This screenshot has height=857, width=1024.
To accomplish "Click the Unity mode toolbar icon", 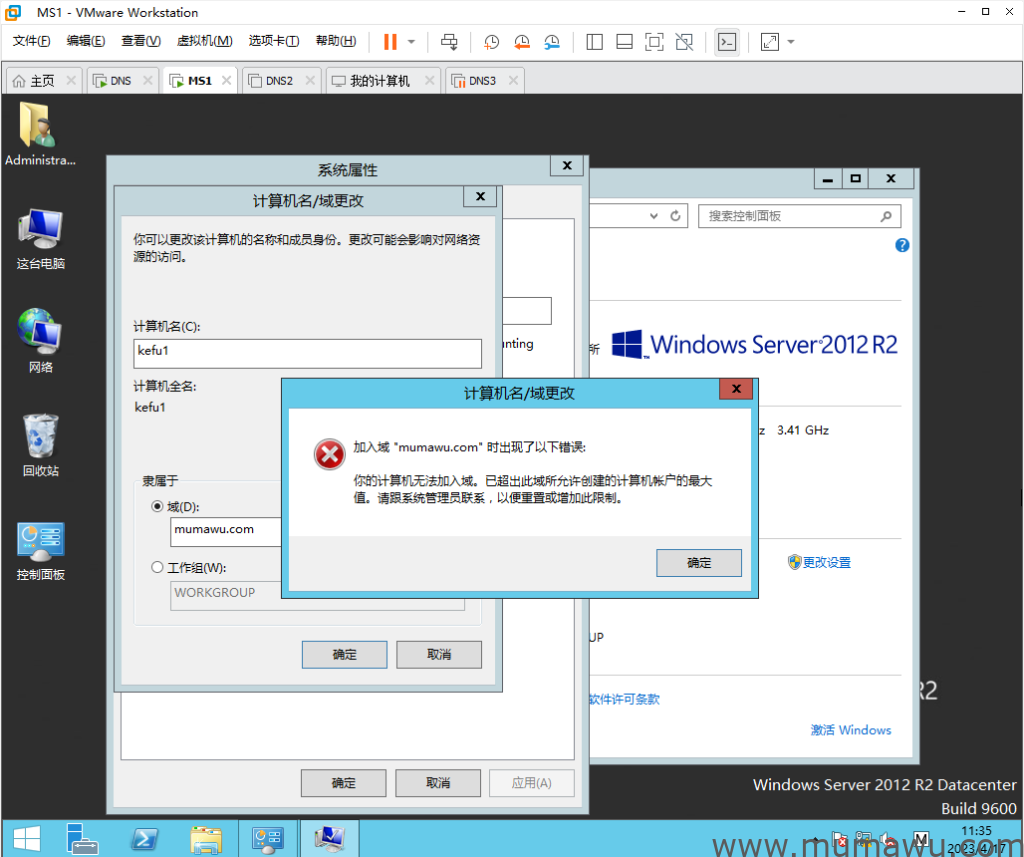I will [684, 42].
